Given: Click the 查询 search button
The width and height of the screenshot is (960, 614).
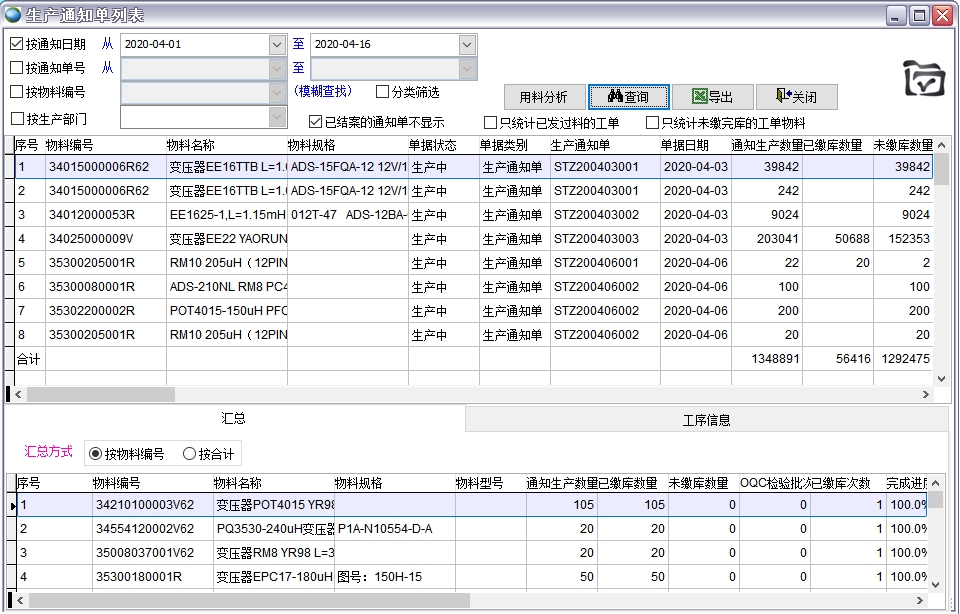Looking at the screenshot, I should coord(627,97).
